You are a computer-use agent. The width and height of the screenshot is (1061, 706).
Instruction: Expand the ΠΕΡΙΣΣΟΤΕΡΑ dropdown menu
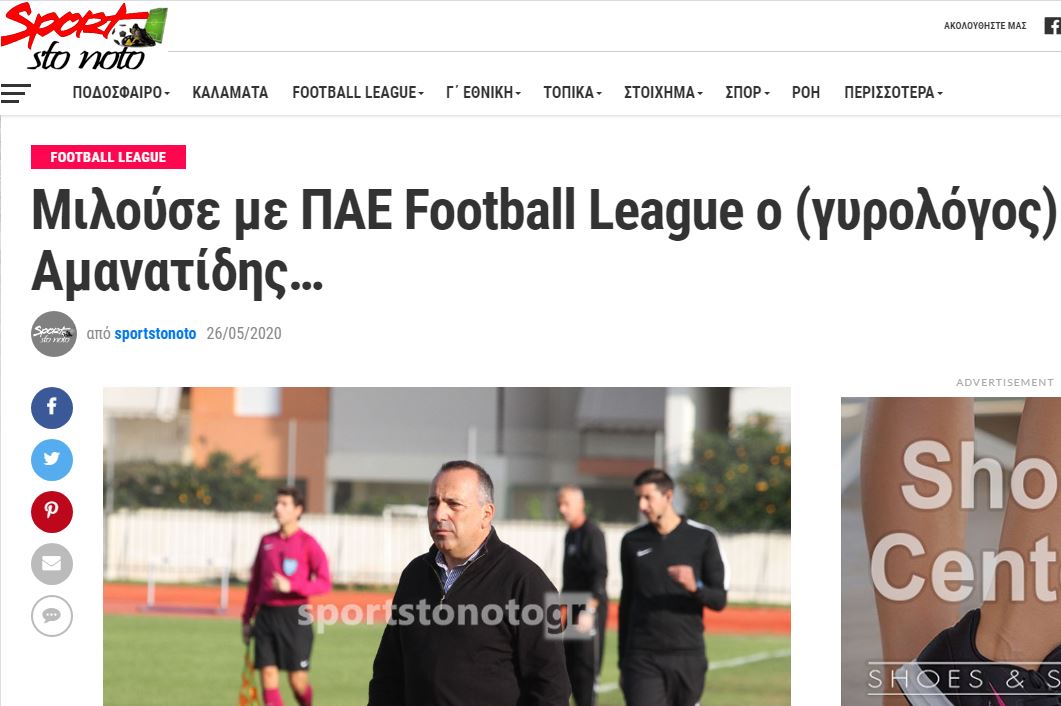click(x=893, y=93)
